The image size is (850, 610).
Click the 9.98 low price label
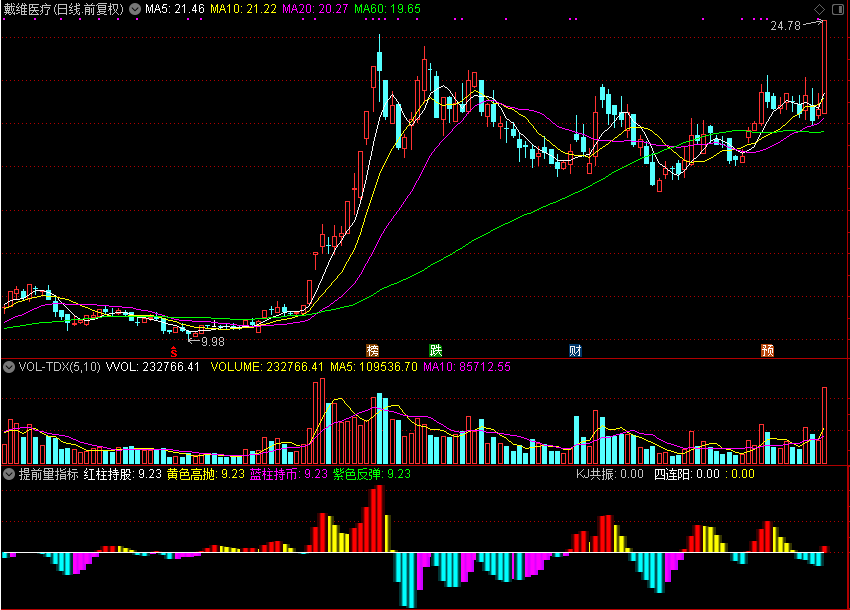[x=213, y=342]
